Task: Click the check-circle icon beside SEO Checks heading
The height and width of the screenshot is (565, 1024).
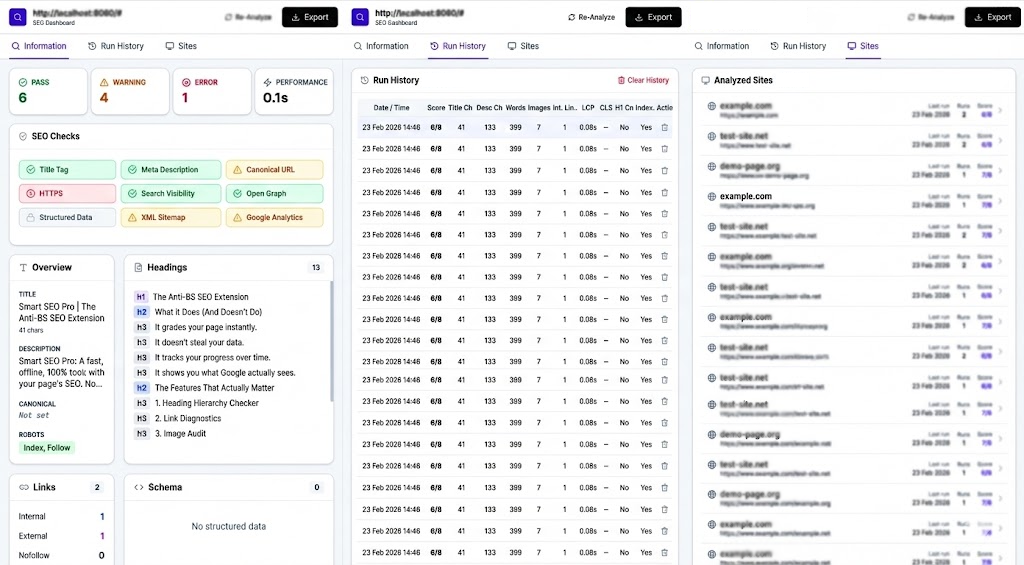Action: click(23, 137)
